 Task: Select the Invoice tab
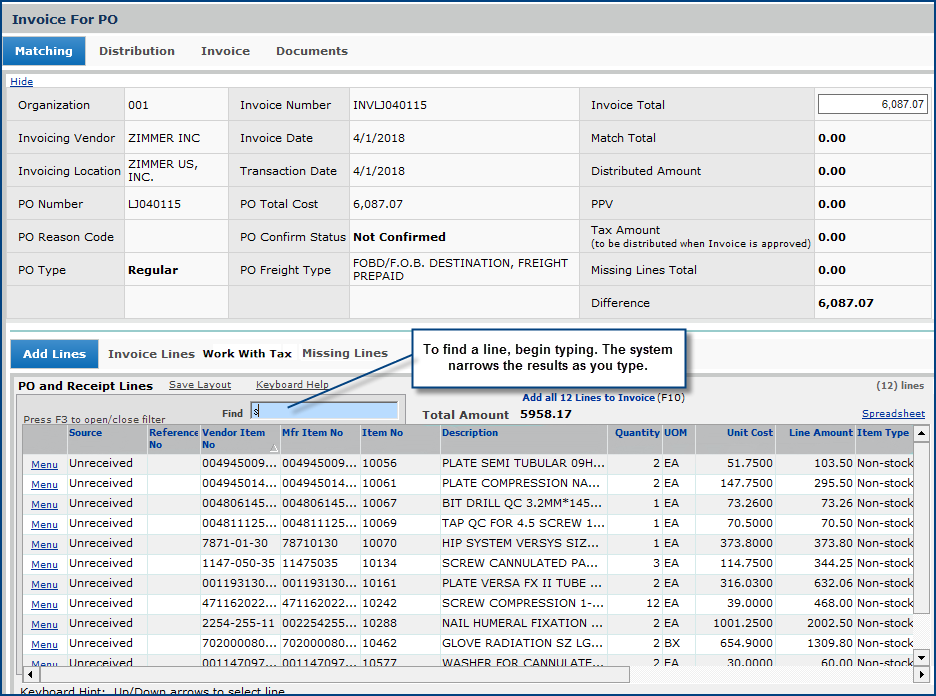click(225, 51)
